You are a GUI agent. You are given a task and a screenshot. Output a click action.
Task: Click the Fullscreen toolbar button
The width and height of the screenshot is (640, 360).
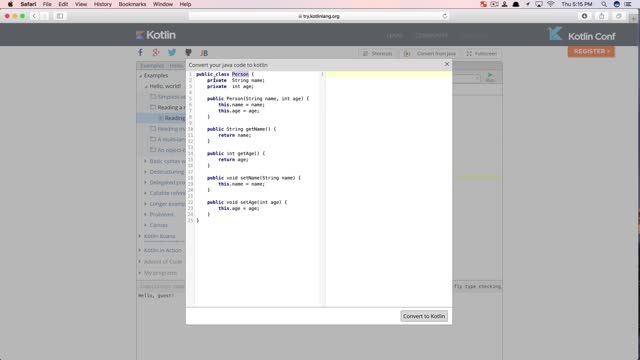tap(482, 53)
